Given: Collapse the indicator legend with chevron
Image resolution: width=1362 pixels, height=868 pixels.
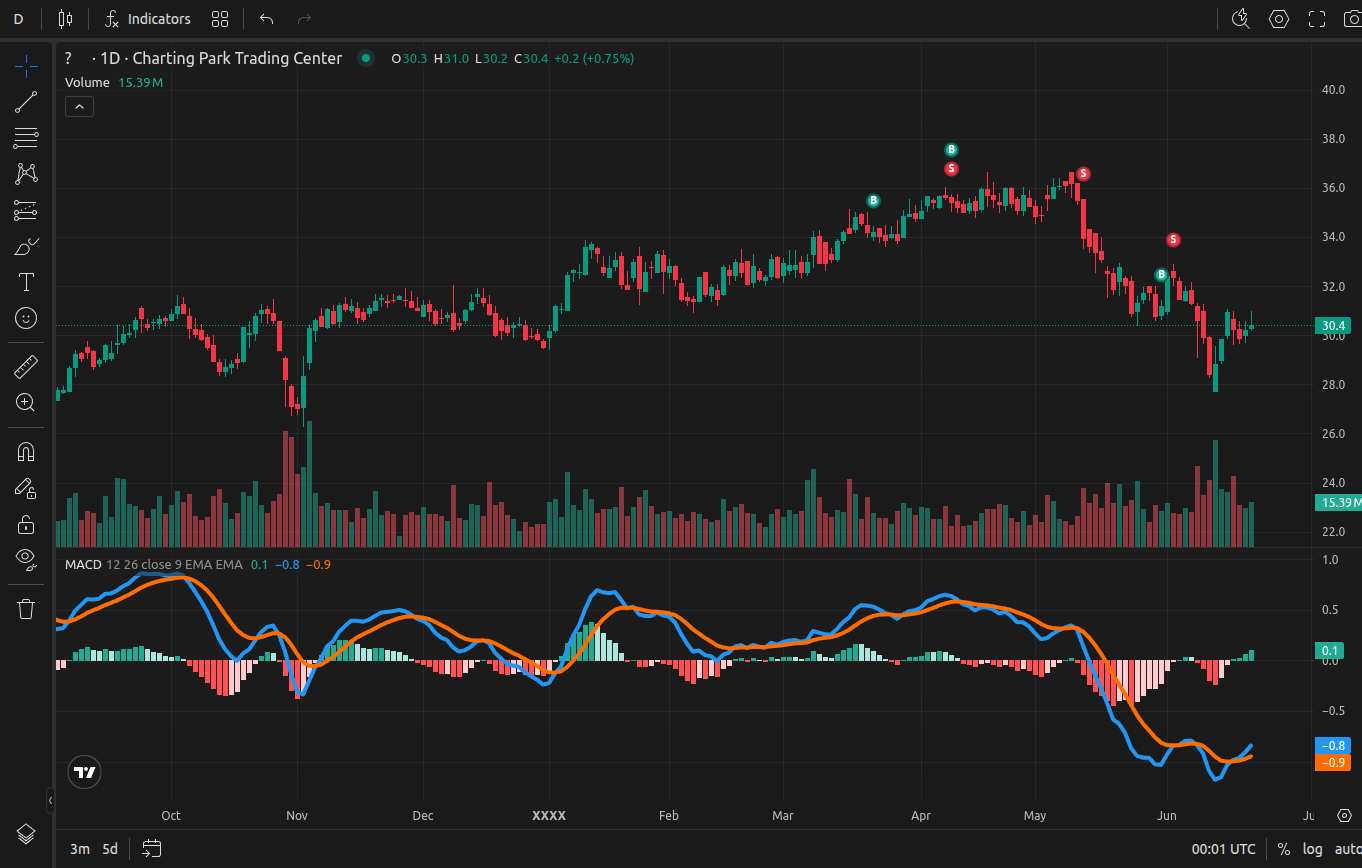Looking at the screenshot, I should coord(79,106).
